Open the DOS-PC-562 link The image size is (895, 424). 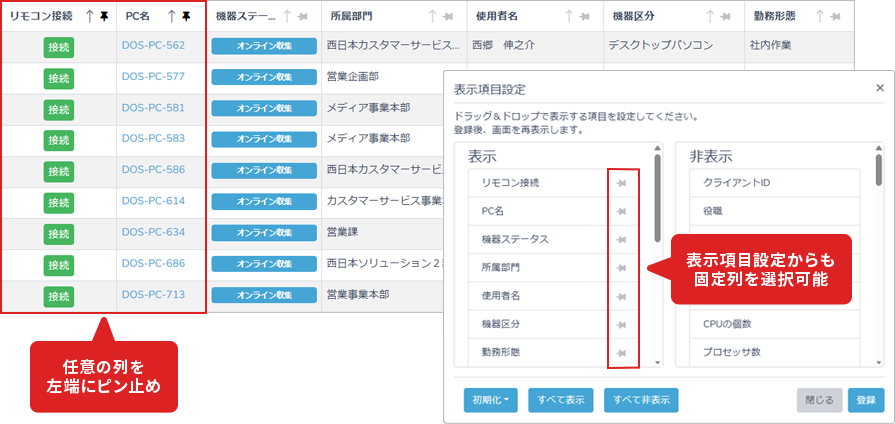point(153,45)
